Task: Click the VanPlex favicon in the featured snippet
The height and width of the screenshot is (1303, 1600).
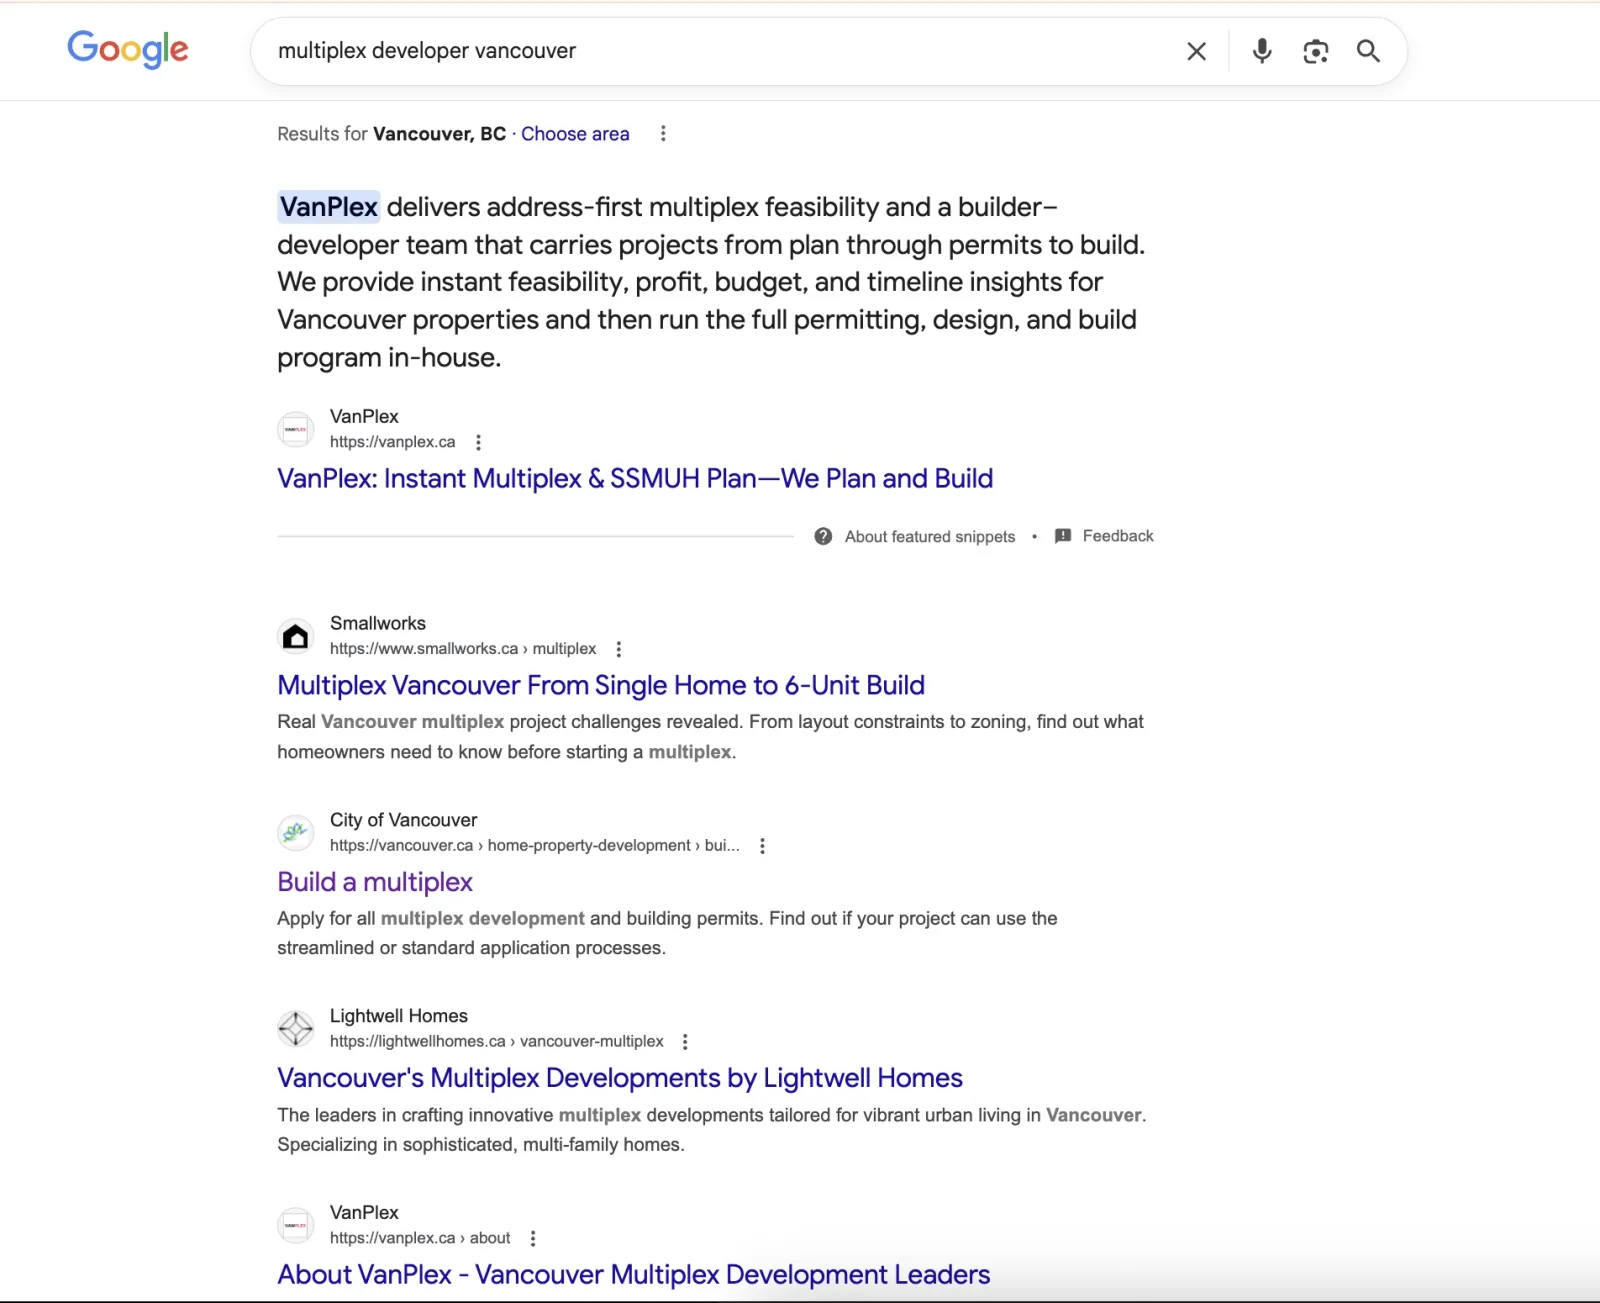Action: click(x=295, y=429)
